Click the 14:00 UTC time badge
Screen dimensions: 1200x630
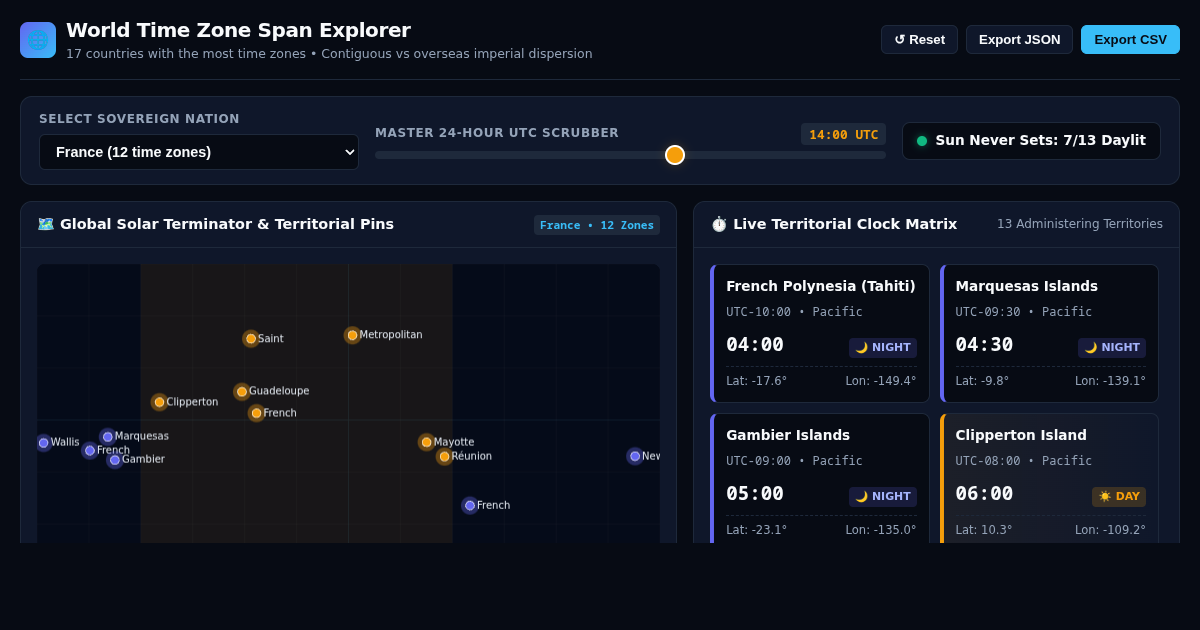(843, 134)
